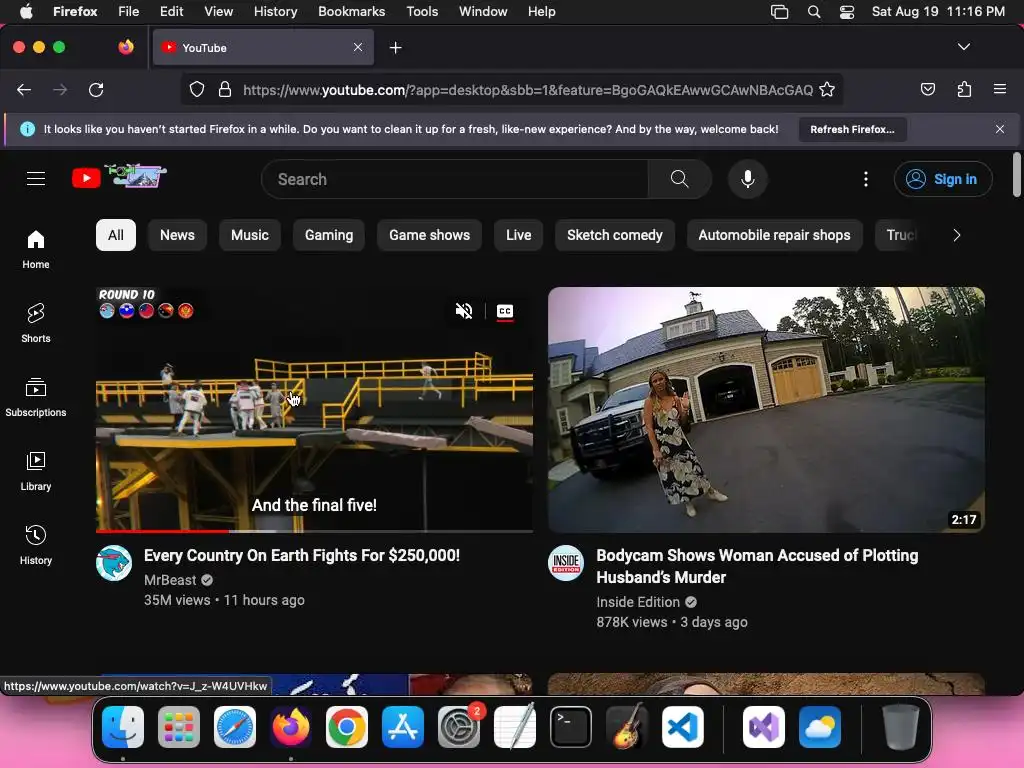Open the MrBeast video preview thumbnail

(314, 409)
